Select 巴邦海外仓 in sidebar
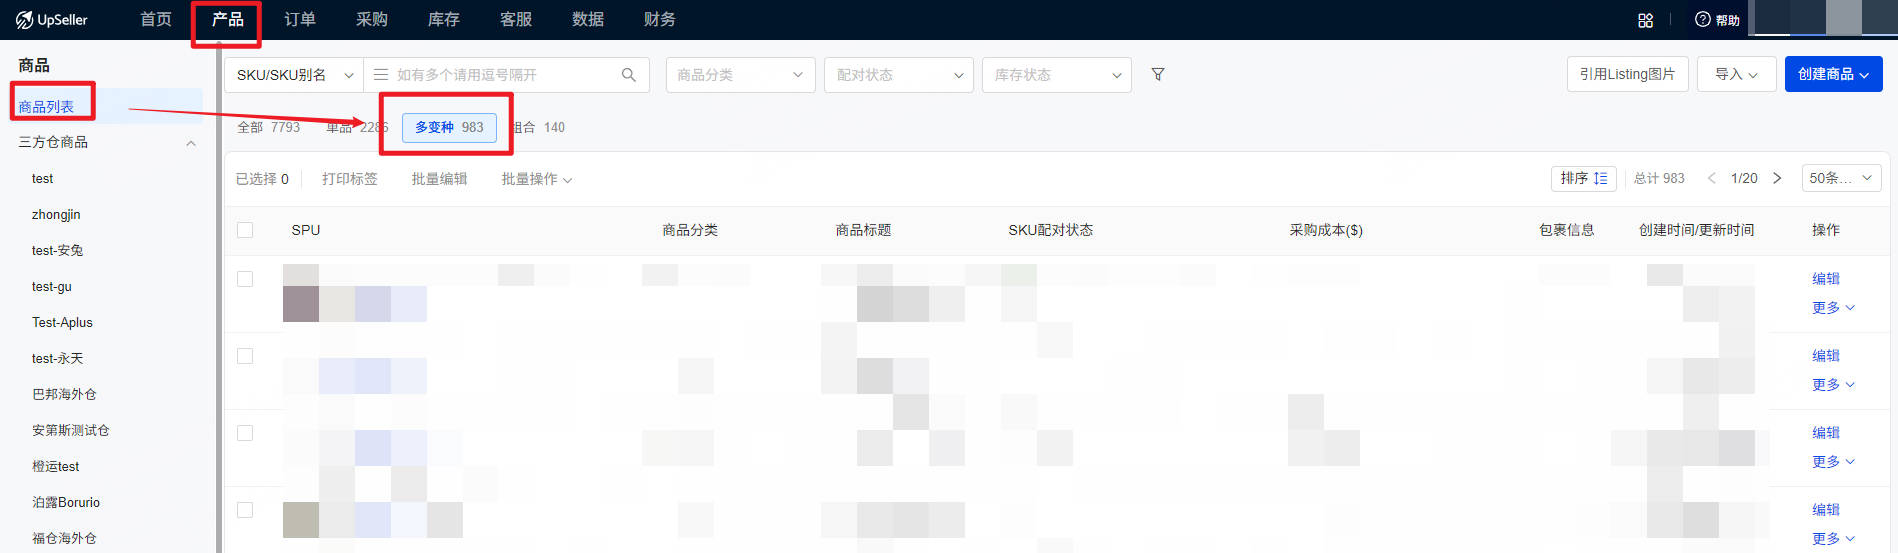Viewport: 1898px width, 553px height. tap(64, 395)
